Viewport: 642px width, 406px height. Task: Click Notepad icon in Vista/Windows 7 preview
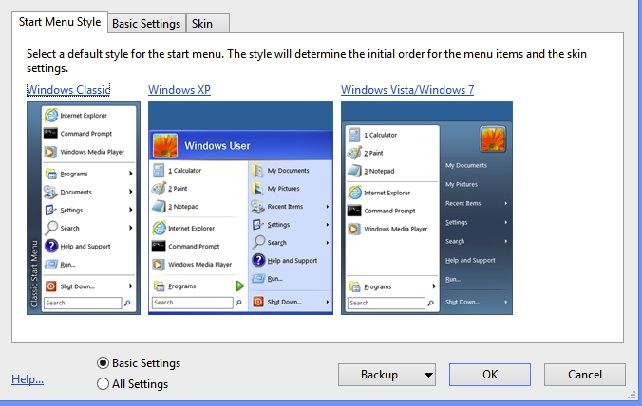click(x=355, y=171)
